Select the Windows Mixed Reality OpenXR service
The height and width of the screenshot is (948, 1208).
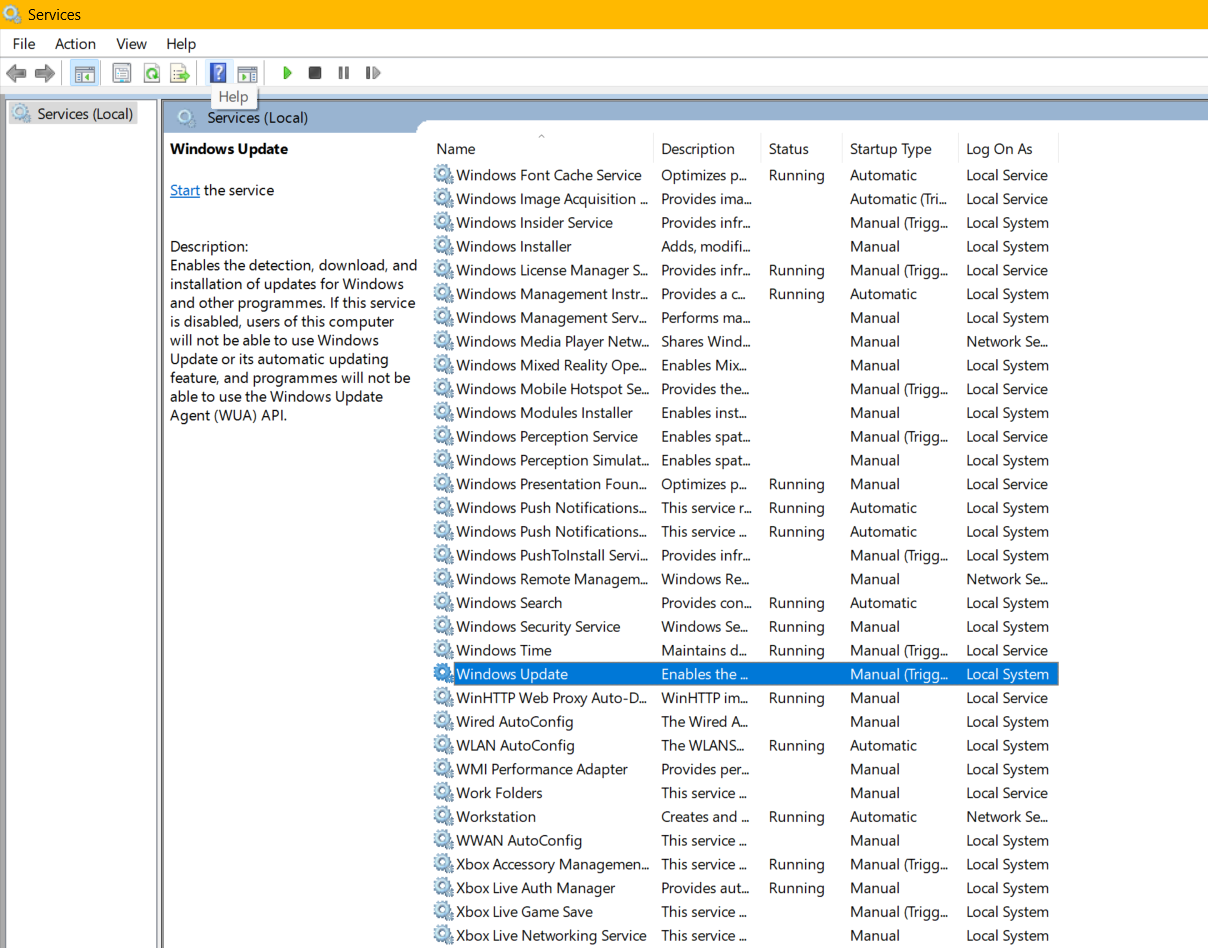click(x=745, y=365)
